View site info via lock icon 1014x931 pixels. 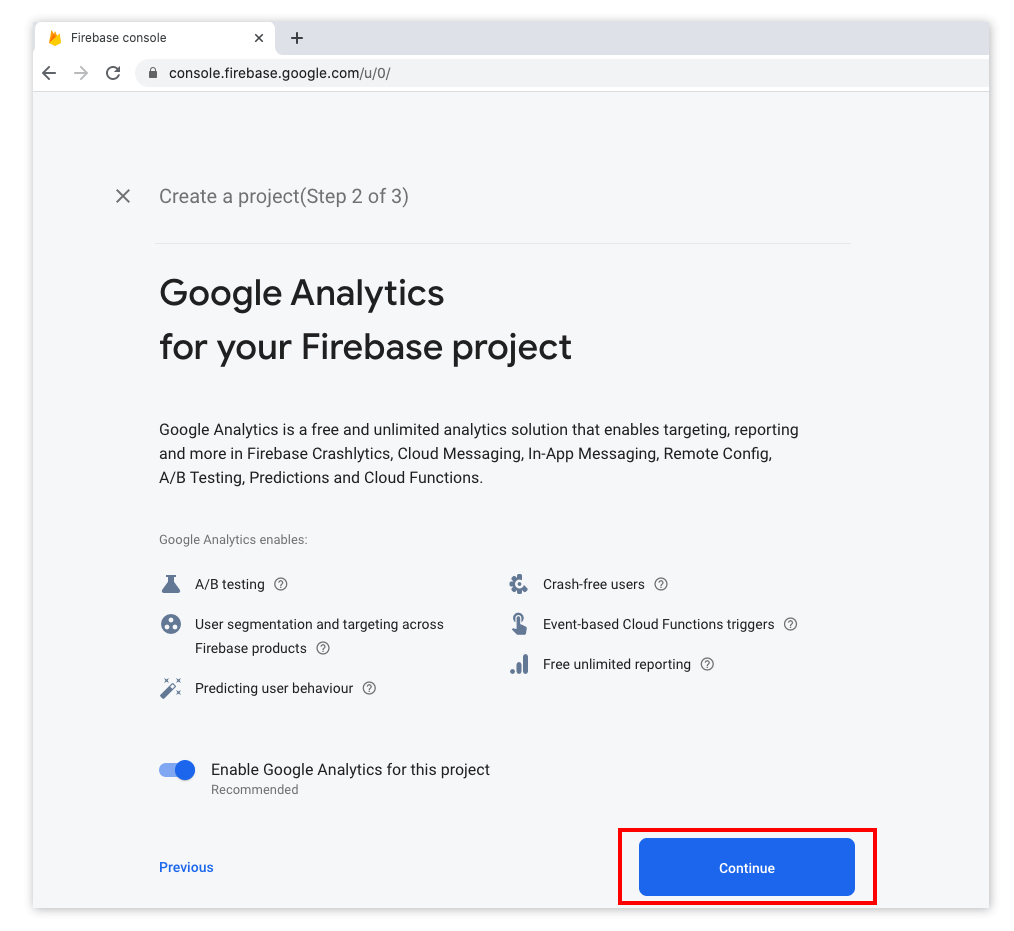click(x=153, y=73)
